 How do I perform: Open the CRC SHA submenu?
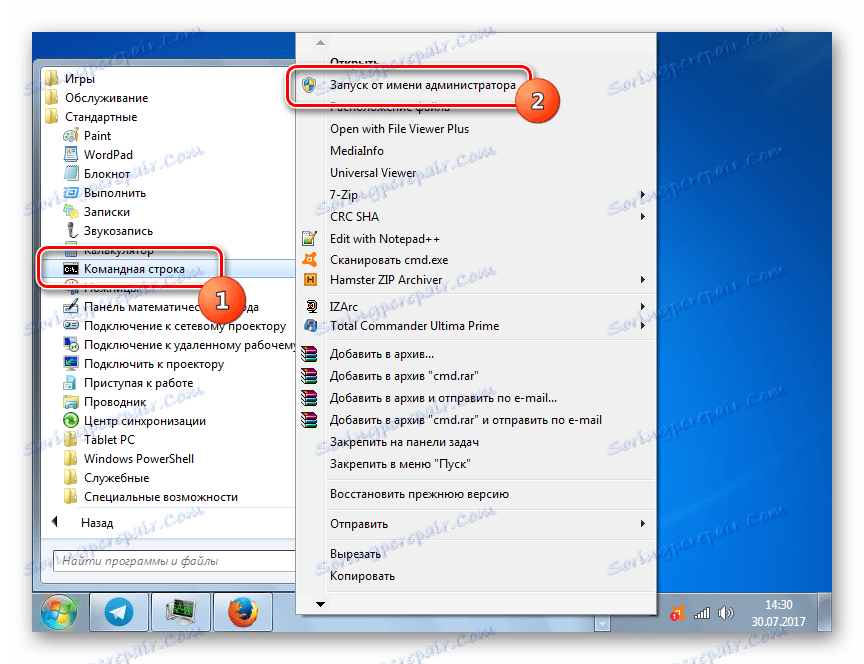point(477,217)
